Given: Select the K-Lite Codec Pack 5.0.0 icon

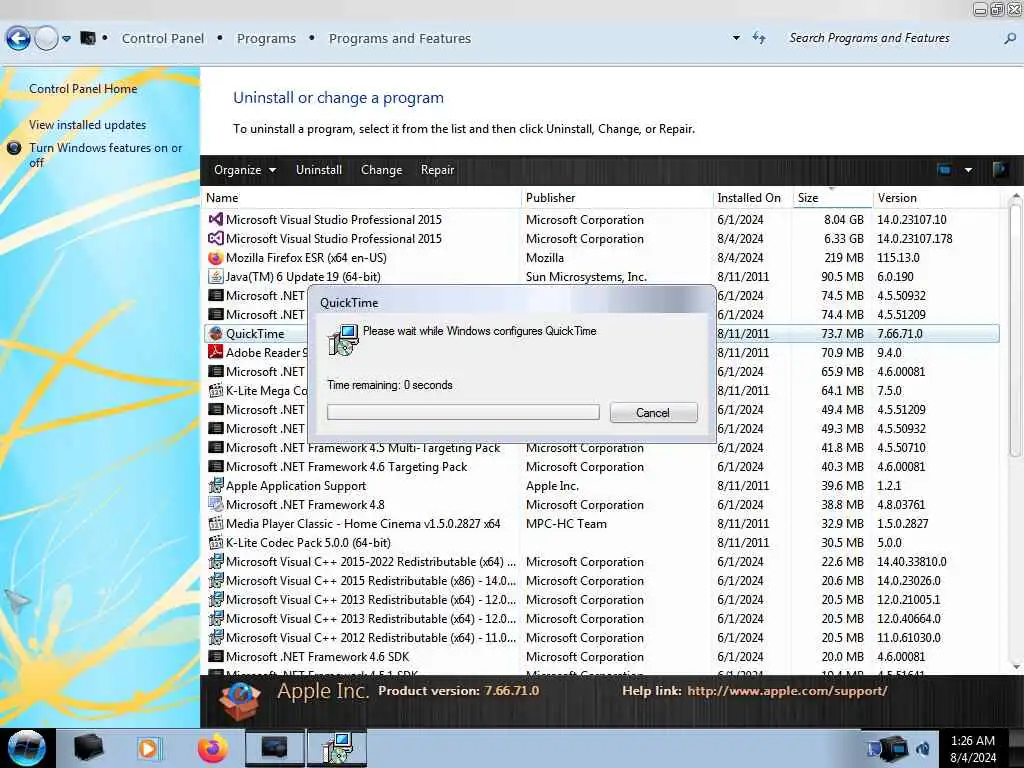Looking at the screenshot, I should (x=216, y=542).
